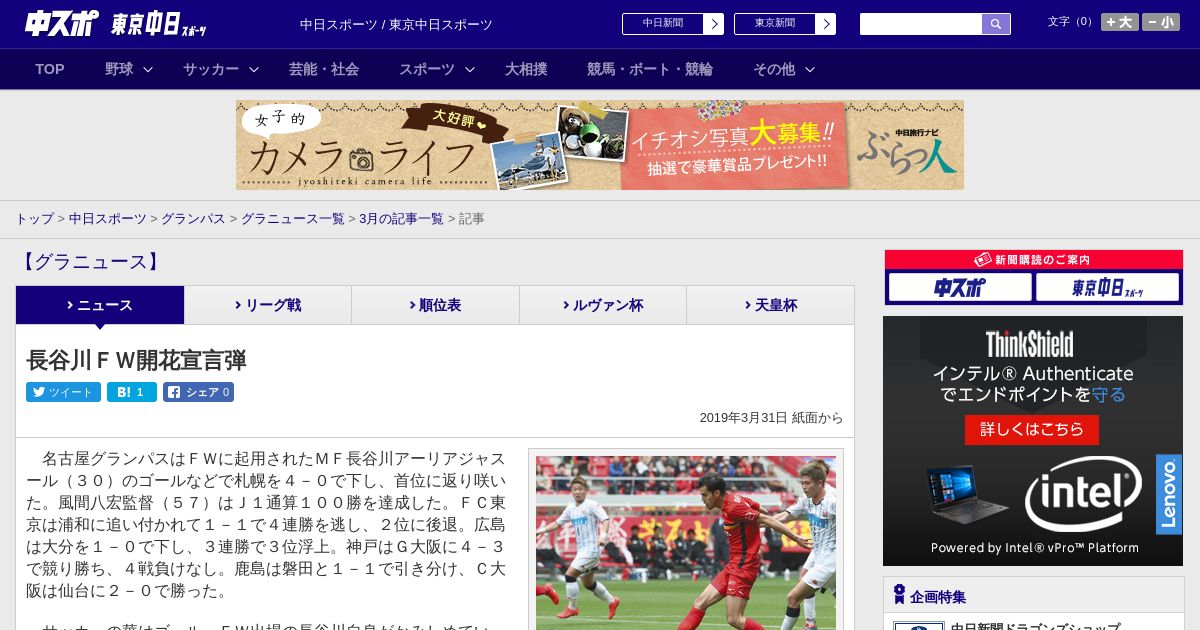Viewport: 1200px width, 630px height.
Task: Select the ニュース tab
Action: coord(100,305)
